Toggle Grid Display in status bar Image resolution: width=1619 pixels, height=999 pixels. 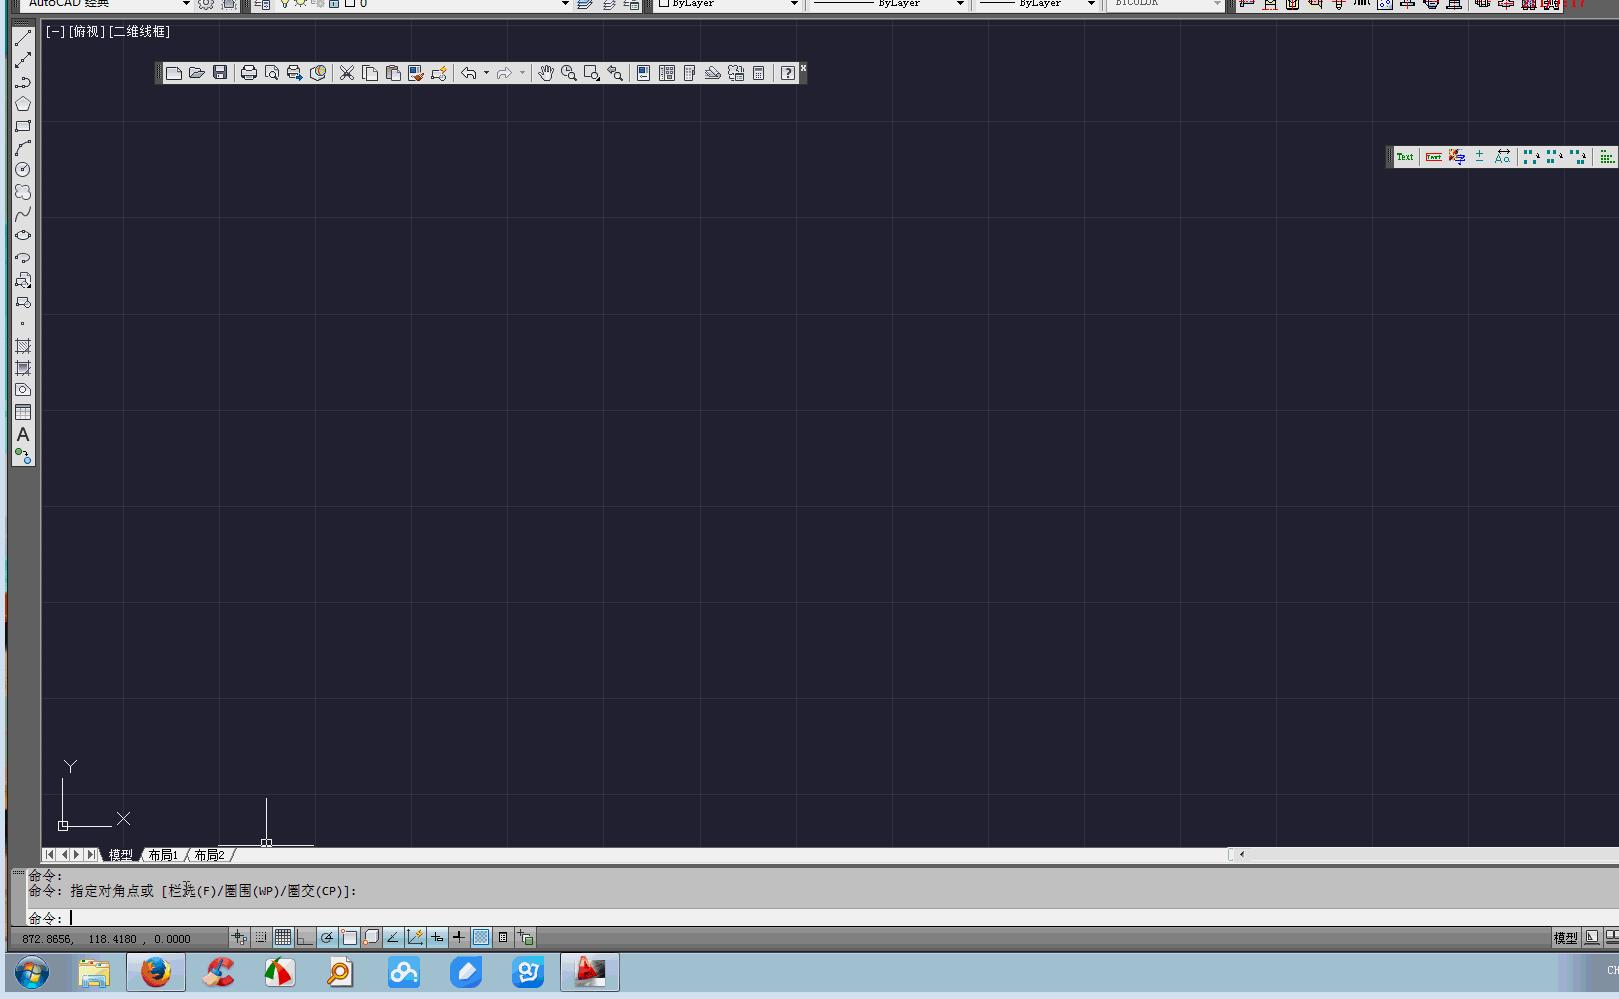point(283,938)
